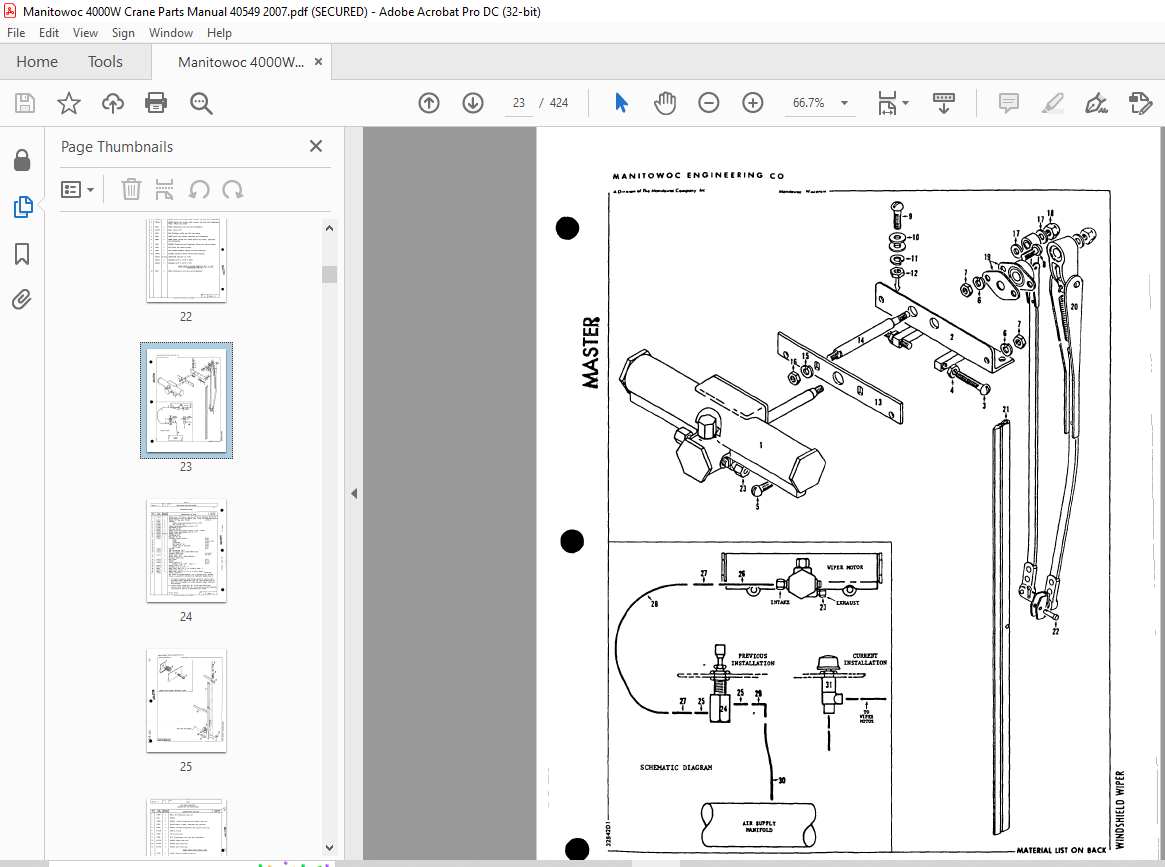
Task: Click thumbnail scrollbar up arrow
Action: tap(329, 228)
